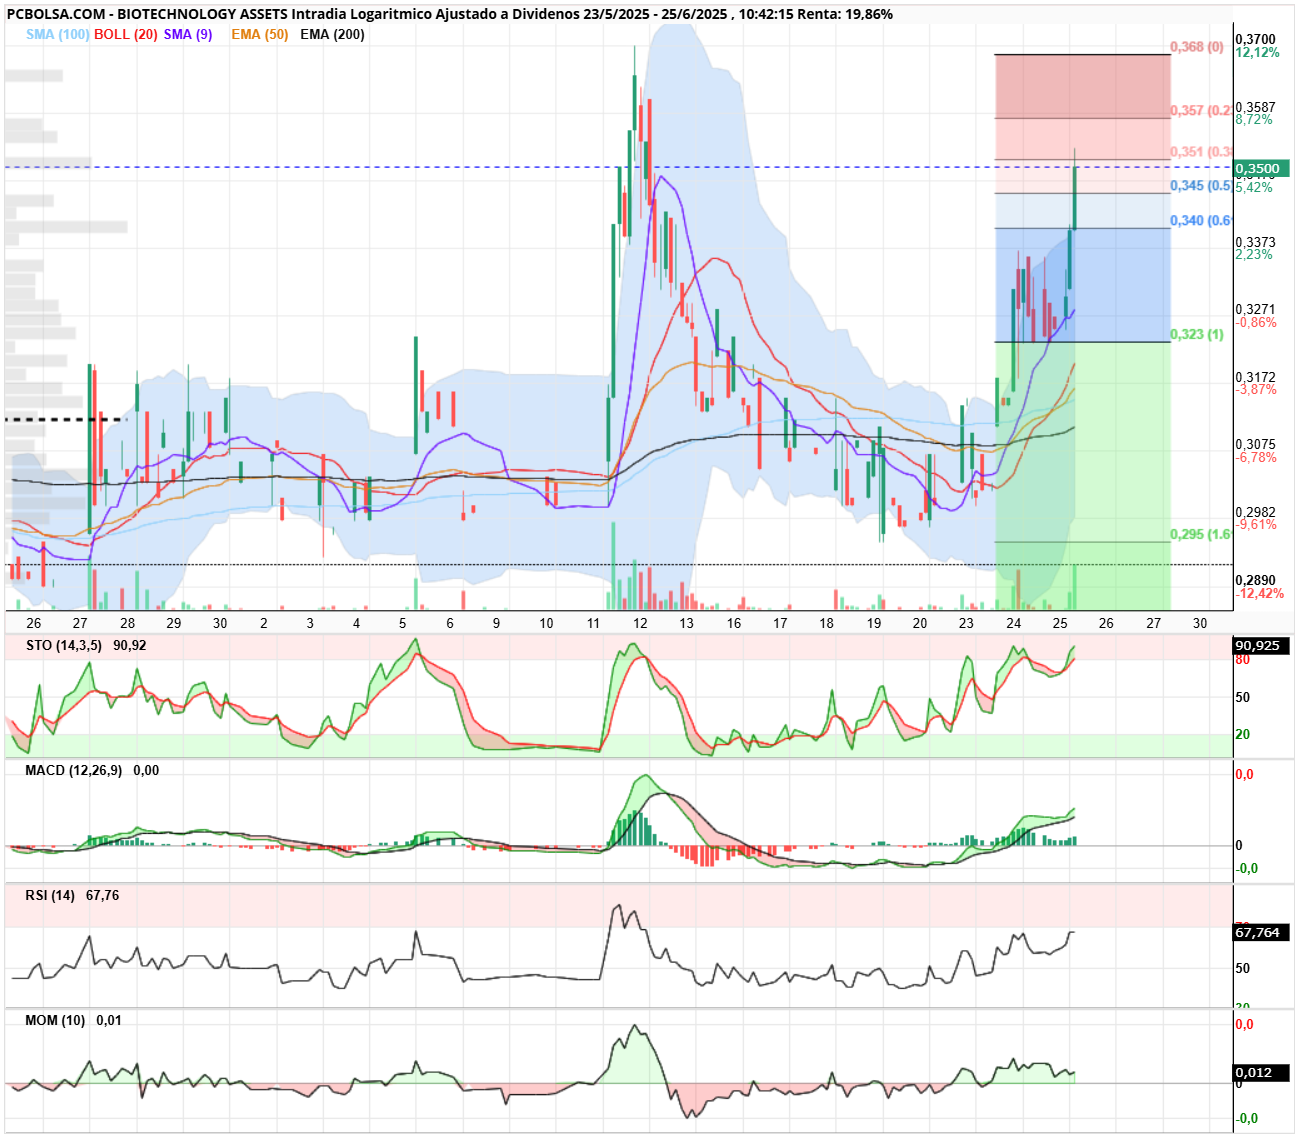1299x1138 pixels.
Task: Click price axis value 0,3075
Action: point(1256,445)
